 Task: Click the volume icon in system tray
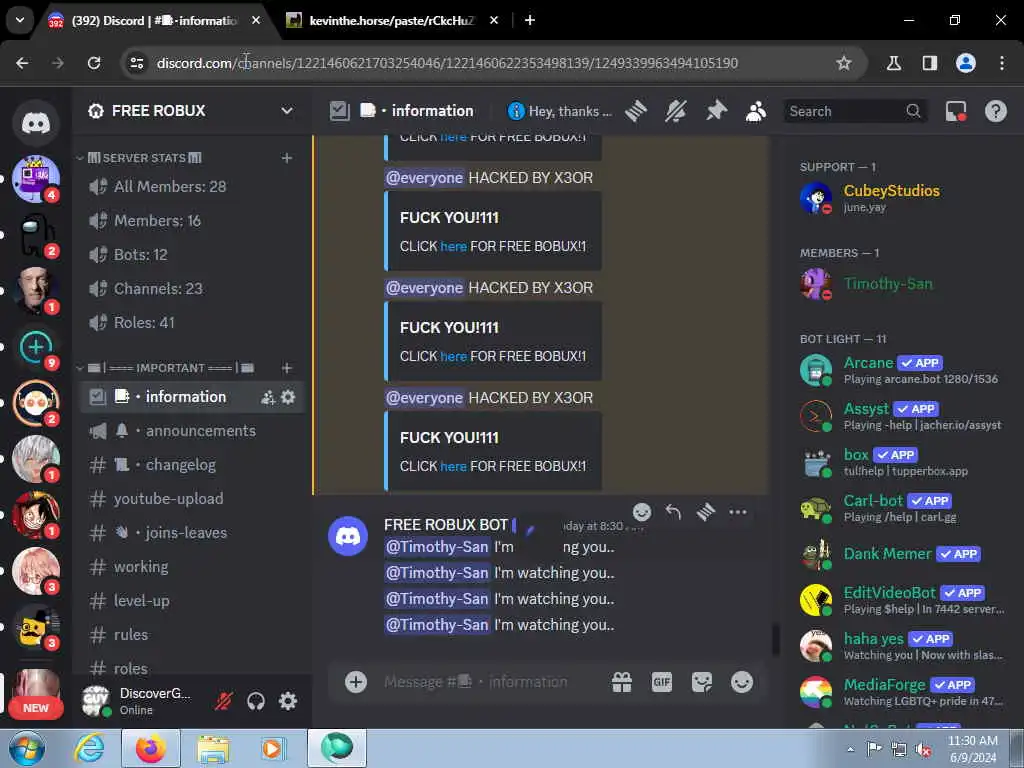click(x=923, y=749)
